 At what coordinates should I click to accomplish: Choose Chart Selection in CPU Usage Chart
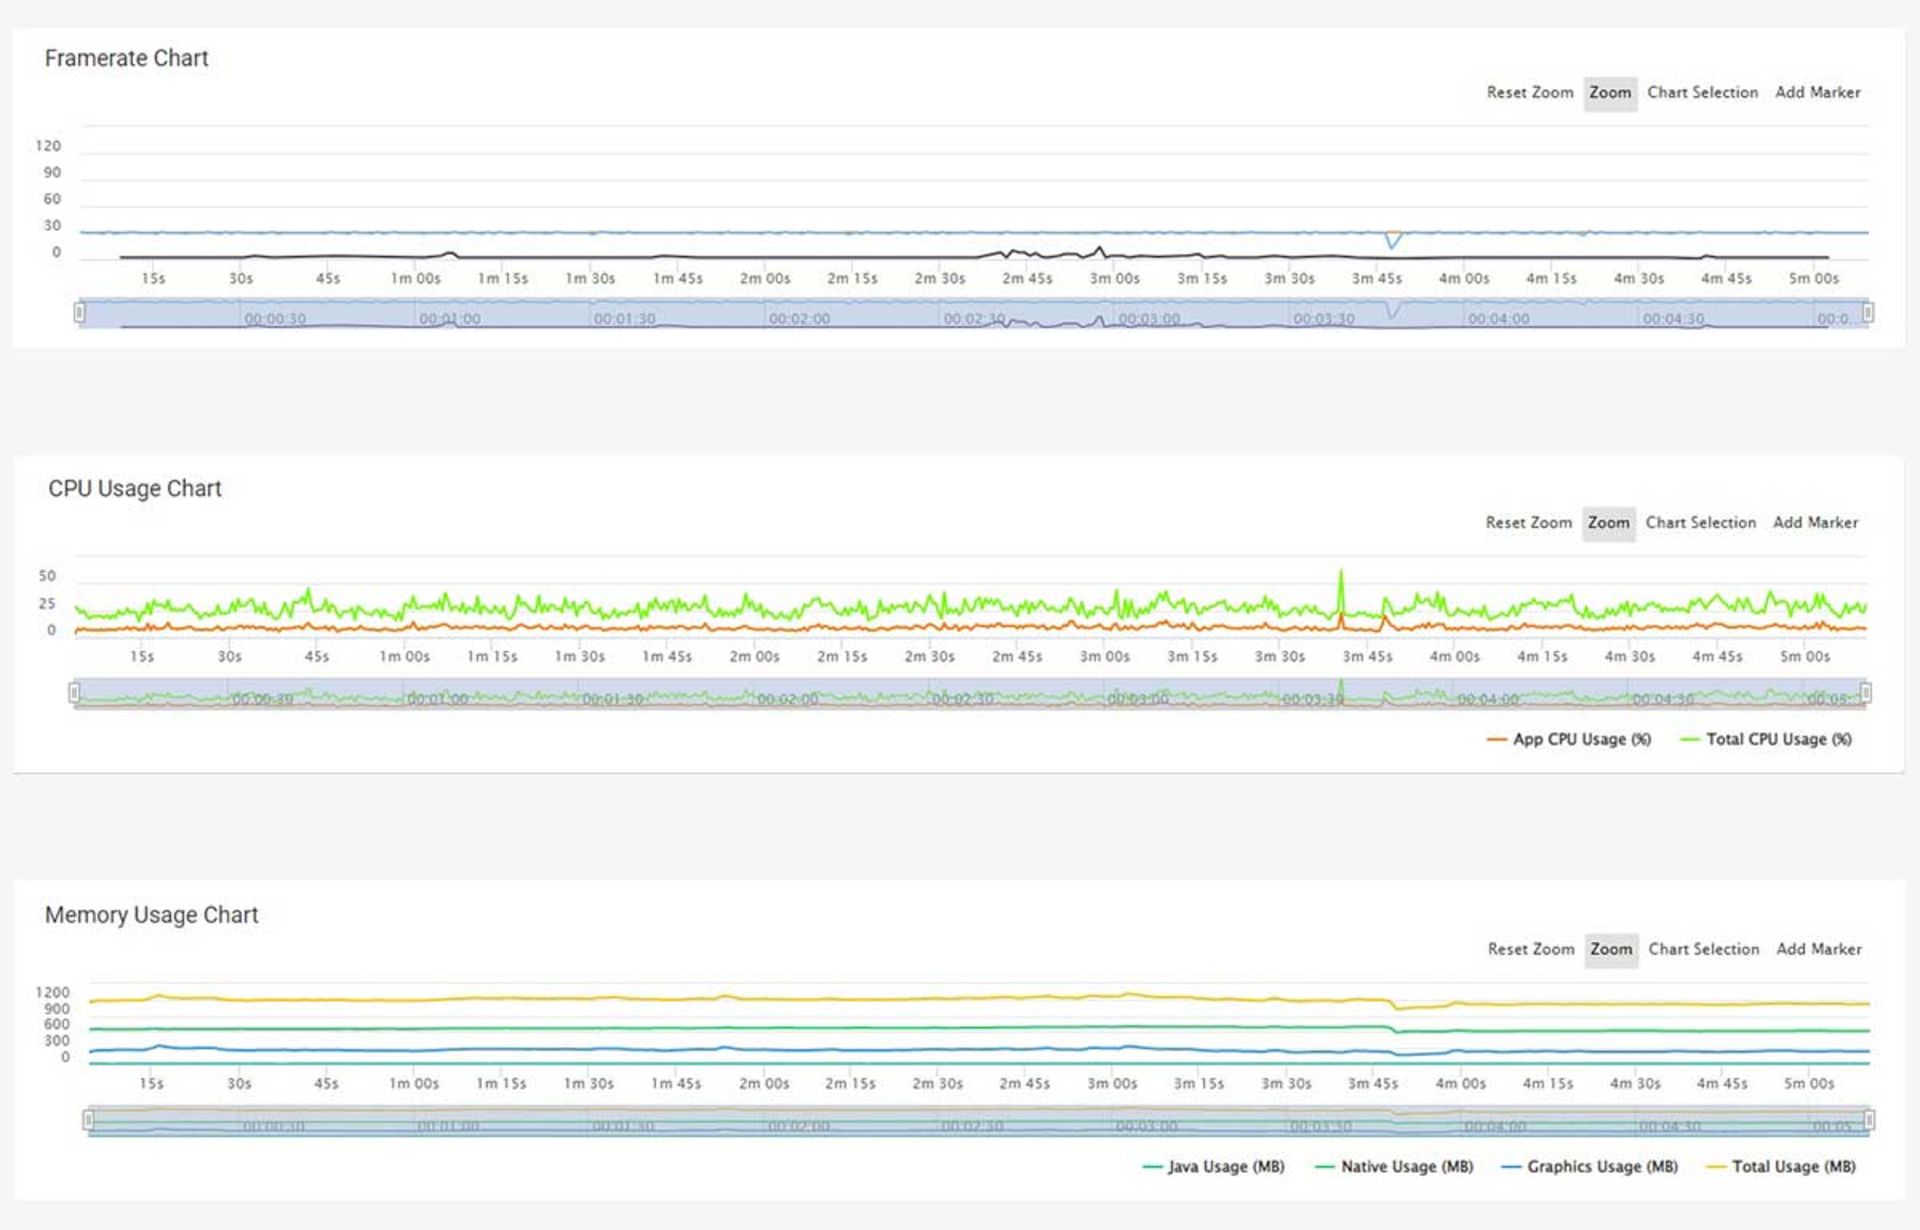click(1700, 522)
